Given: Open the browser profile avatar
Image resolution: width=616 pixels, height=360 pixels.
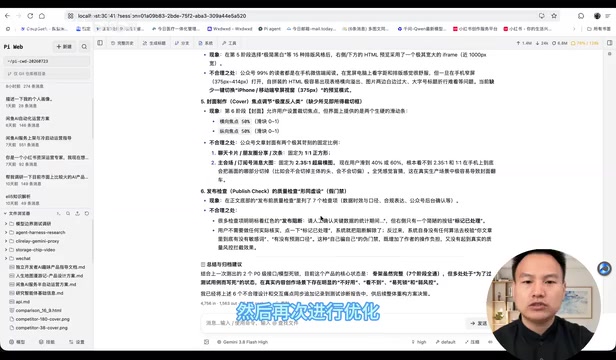Looking at the screenshot, I should pos(597,16).
